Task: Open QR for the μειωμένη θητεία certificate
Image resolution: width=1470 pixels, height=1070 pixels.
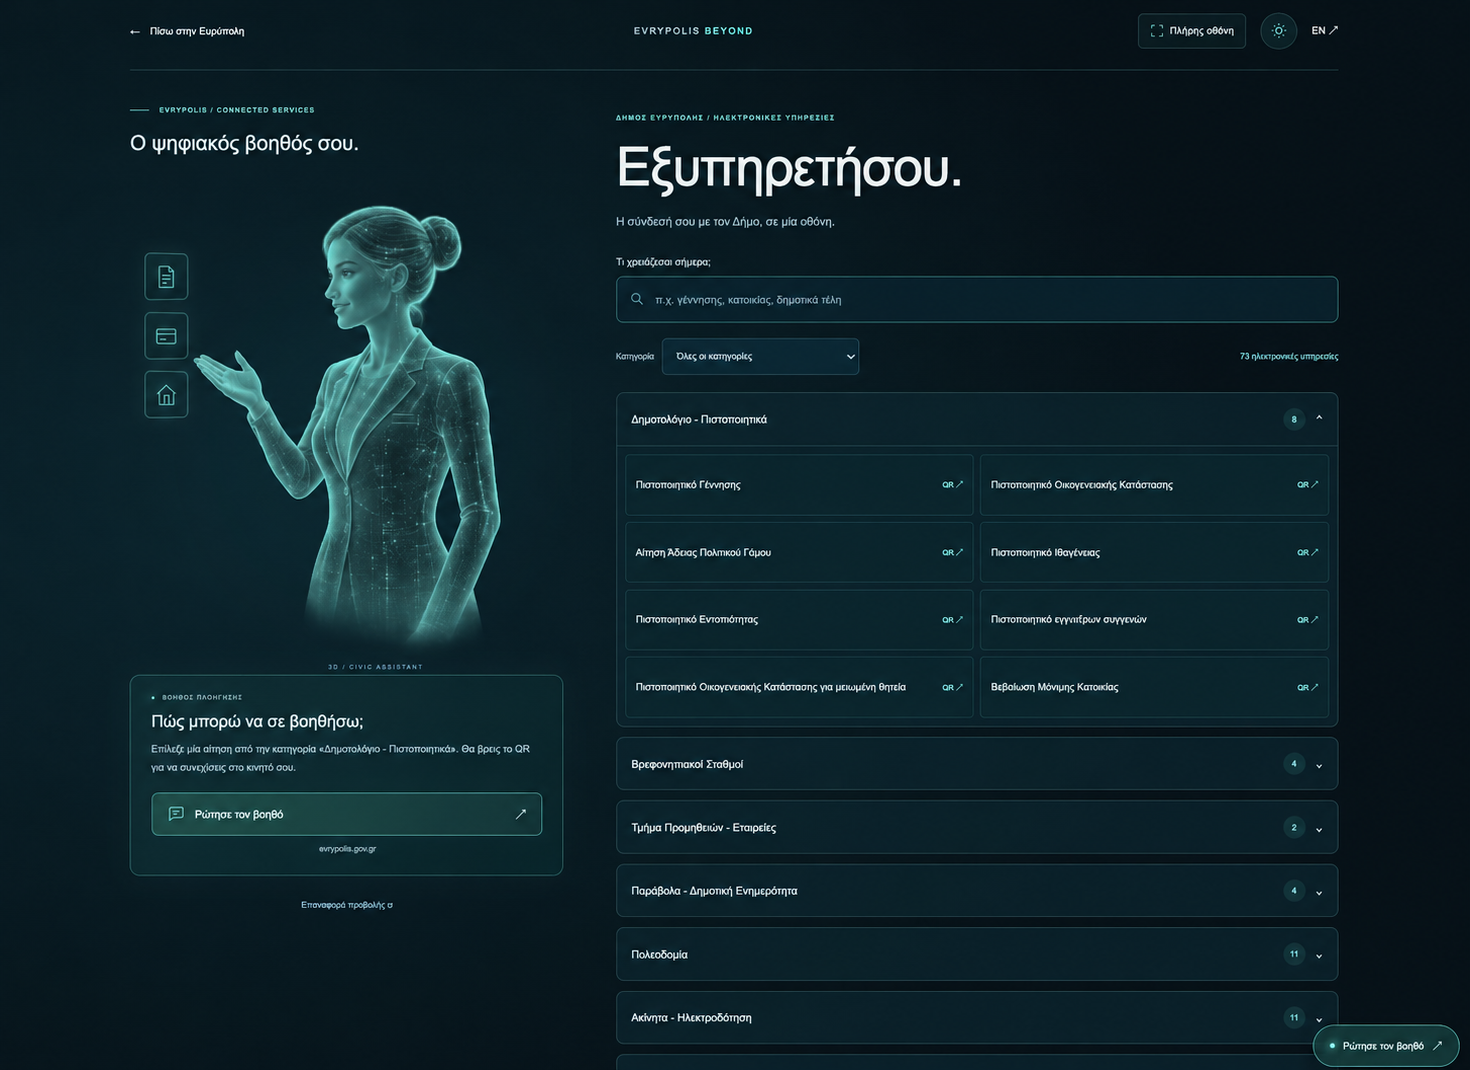Action: pos(952,687)
